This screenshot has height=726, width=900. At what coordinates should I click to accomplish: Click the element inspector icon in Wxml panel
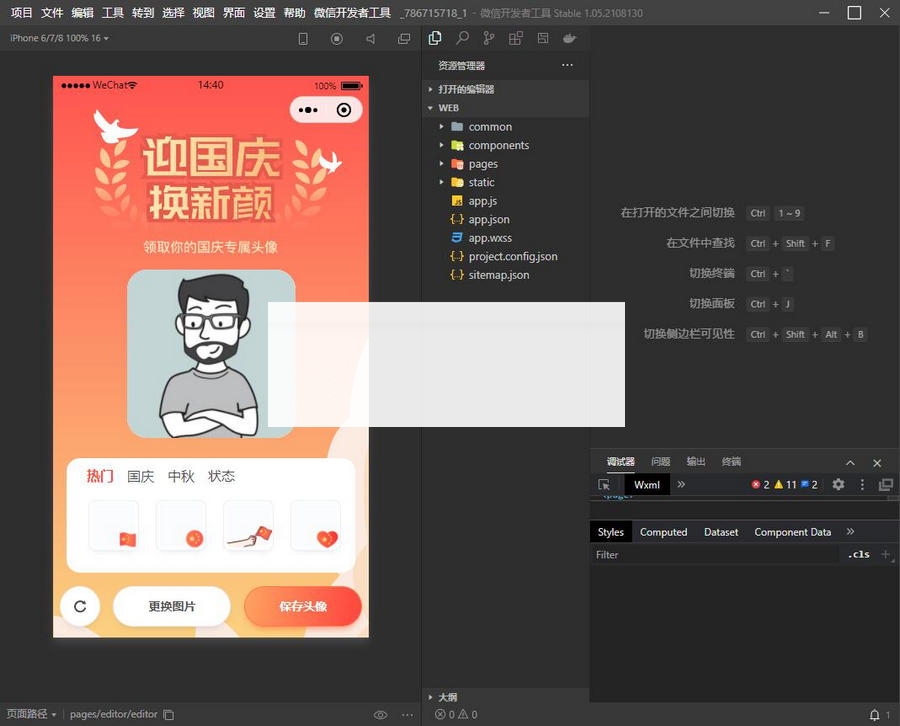coord(605,484)
